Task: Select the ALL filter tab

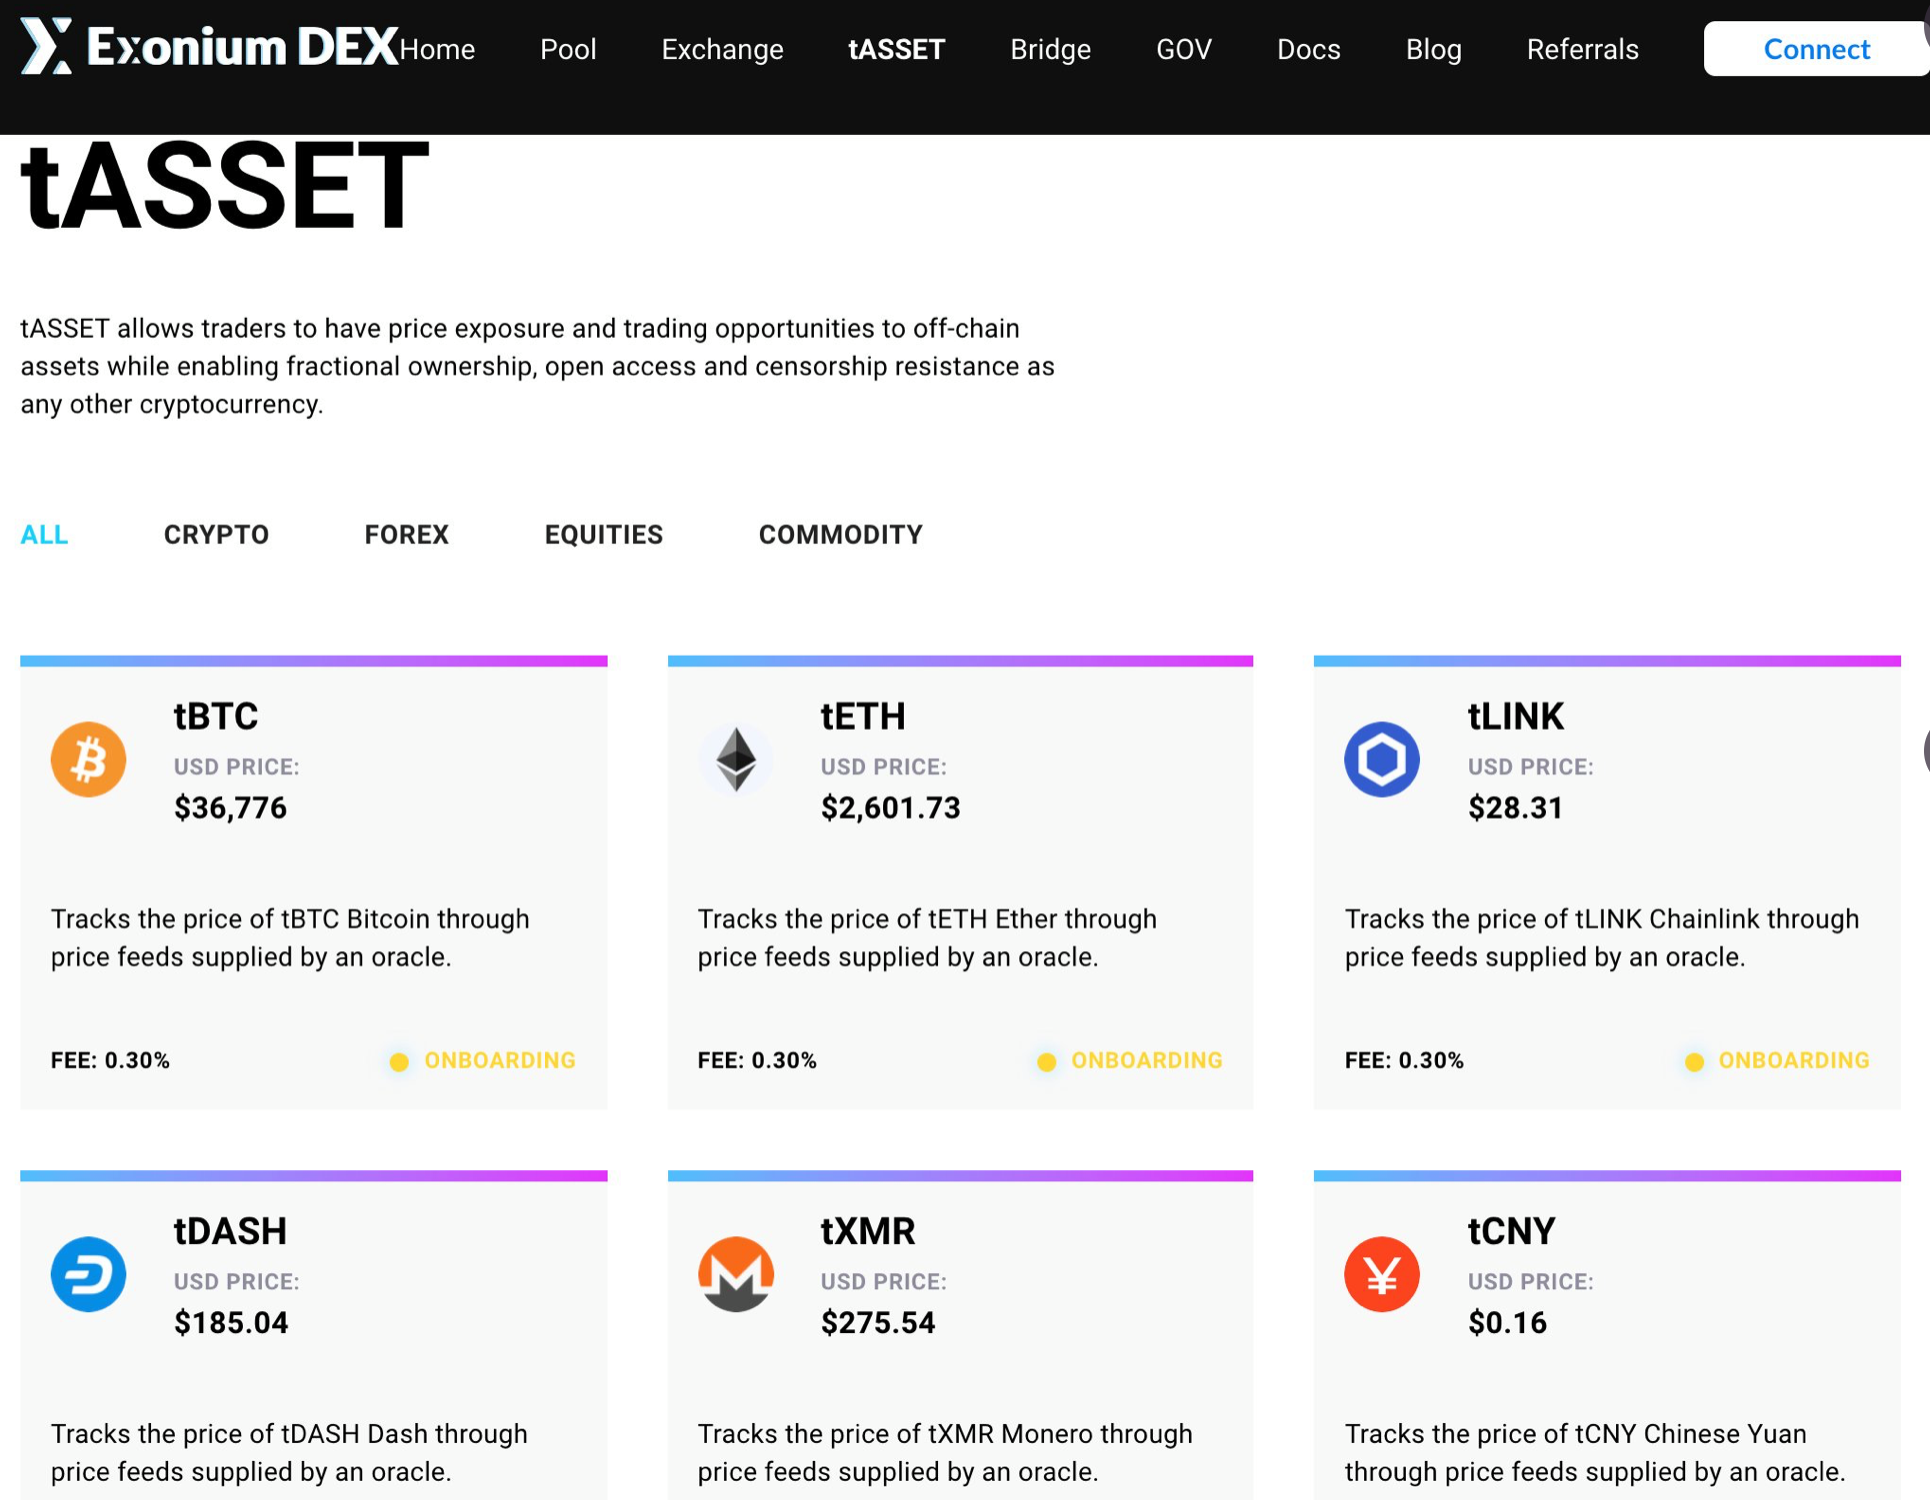Action: tap(44, 534)
